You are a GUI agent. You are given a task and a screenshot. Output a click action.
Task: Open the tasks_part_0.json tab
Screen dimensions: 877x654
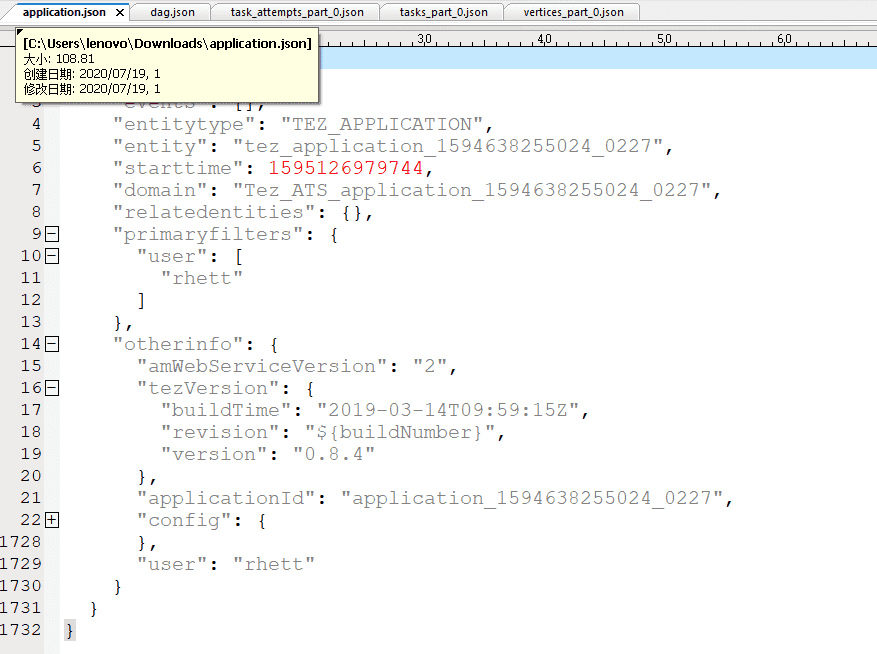click(x=443, y=12)
